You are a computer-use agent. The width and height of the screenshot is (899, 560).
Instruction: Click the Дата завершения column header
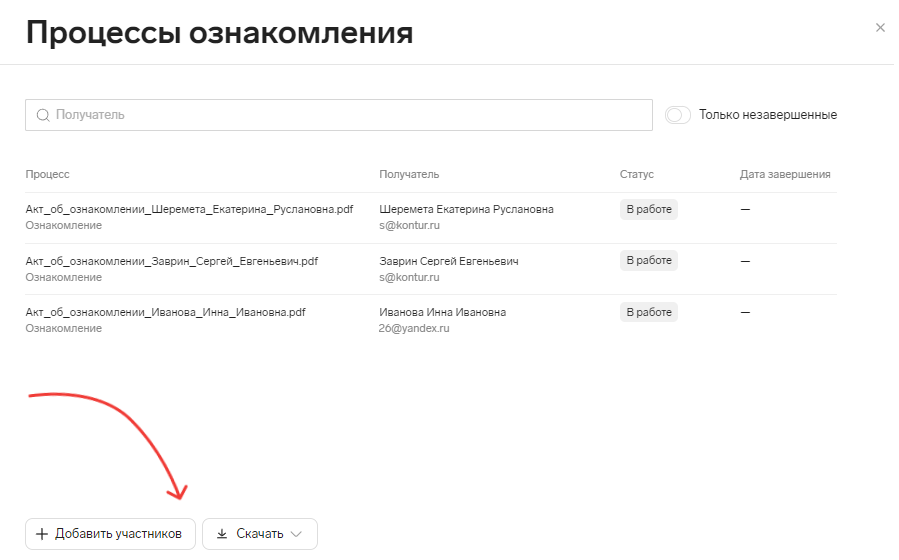point(785,174)
